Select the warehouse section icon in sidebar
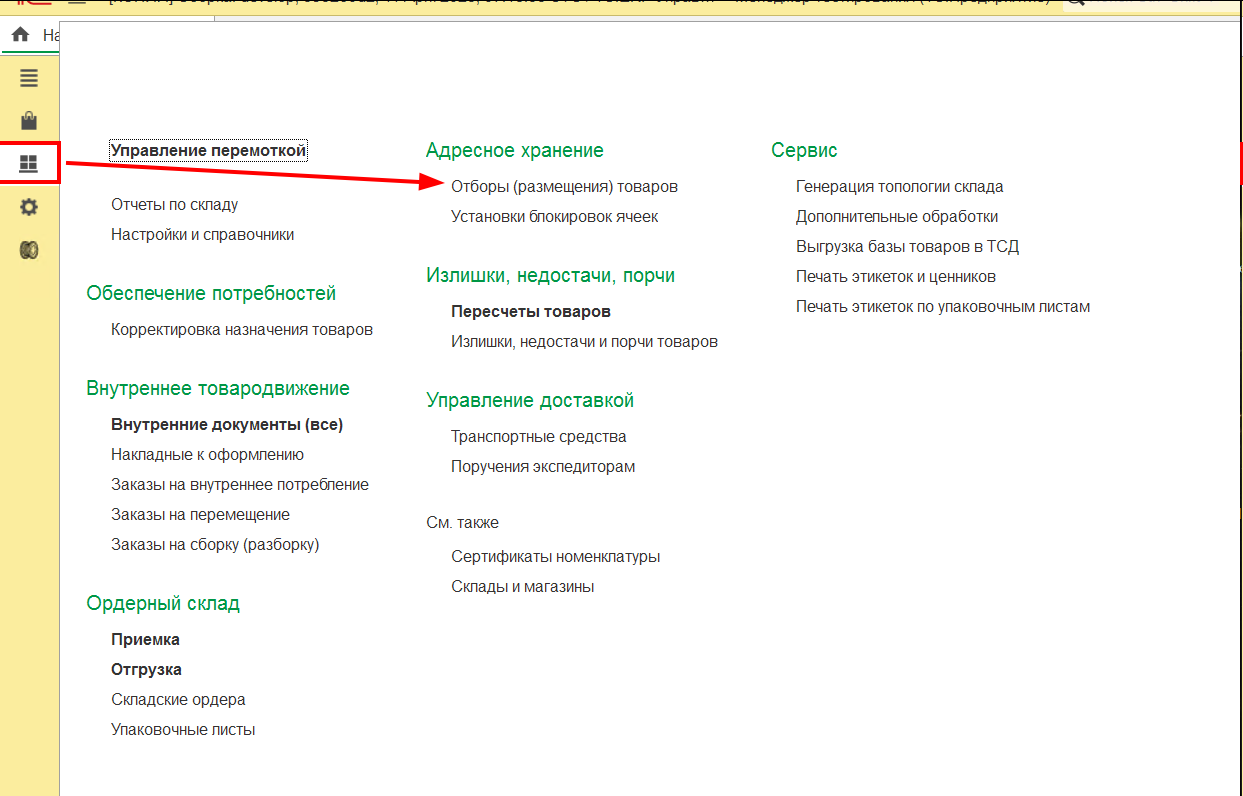 [x=29, y=163]
